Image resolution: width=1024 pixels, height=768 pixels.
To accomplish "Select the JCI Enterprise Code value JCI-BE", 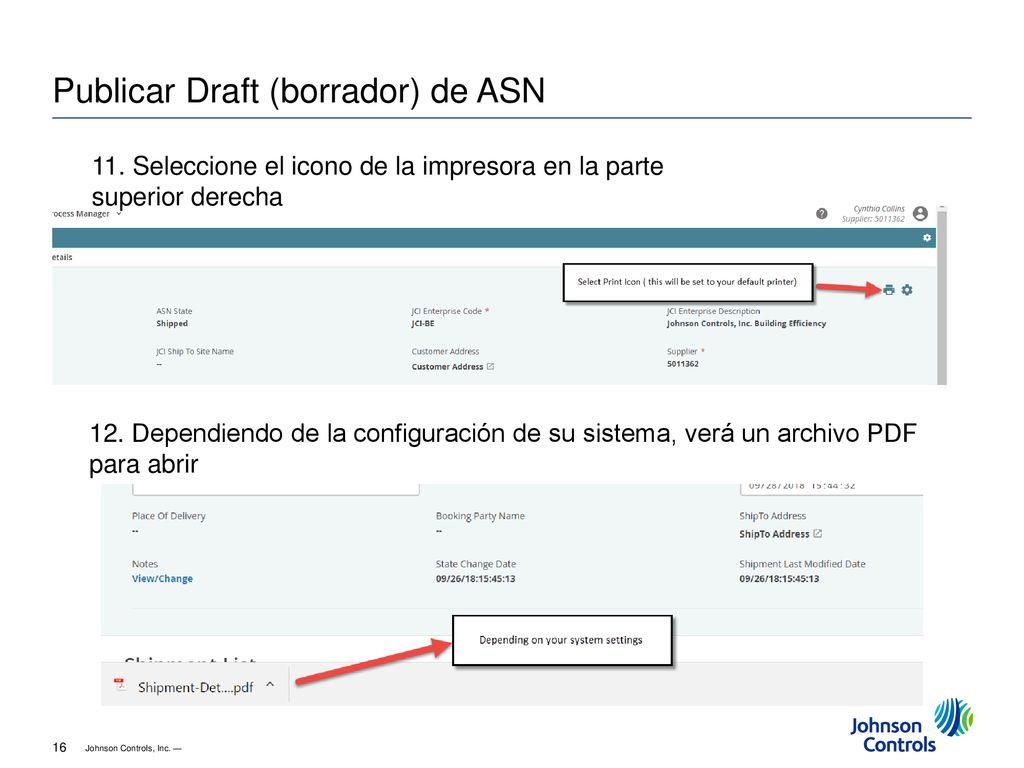I will [x=423, y=323].
